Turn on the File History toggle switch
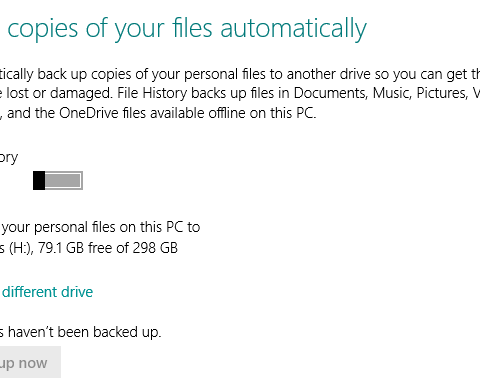Image resolution: width=480 pixels, height=388 pixels. (58, 180)
